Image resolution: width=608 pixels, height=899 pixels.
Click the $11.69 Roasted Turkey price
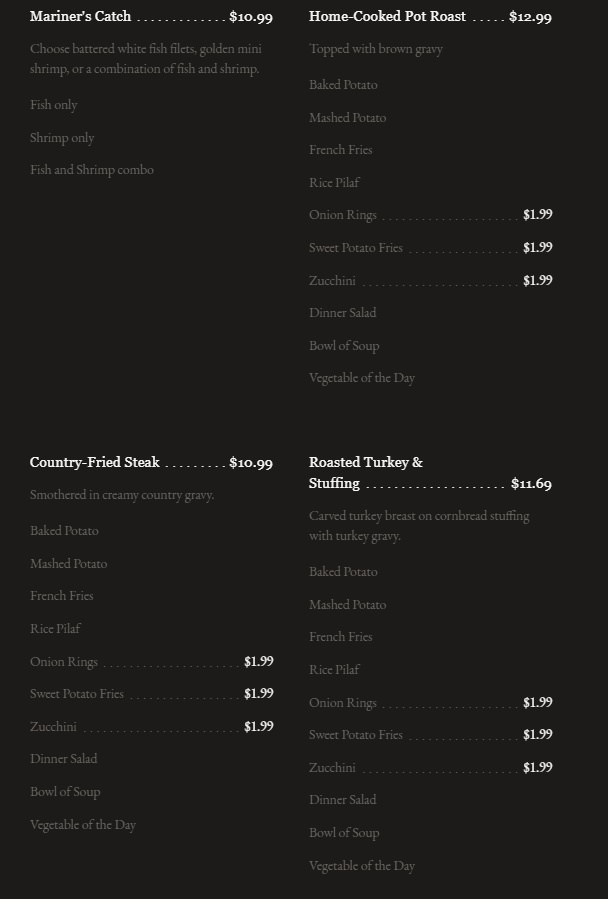(531, 484)
